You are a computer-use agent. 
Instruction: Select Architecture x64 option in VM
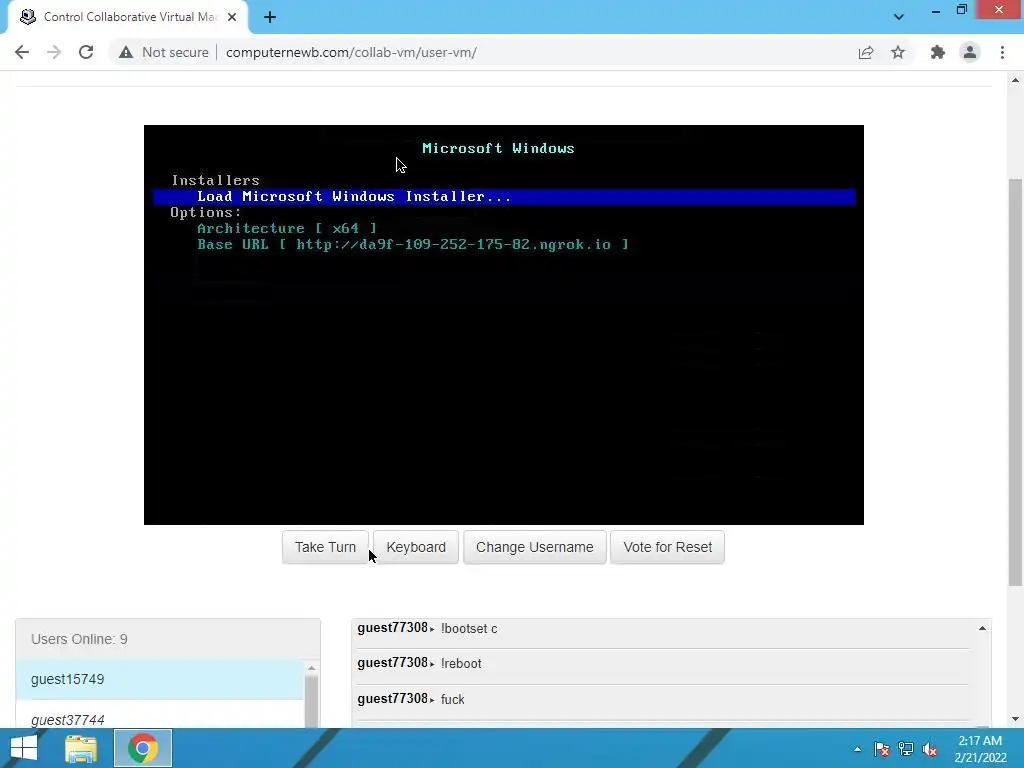click(287, 229)
